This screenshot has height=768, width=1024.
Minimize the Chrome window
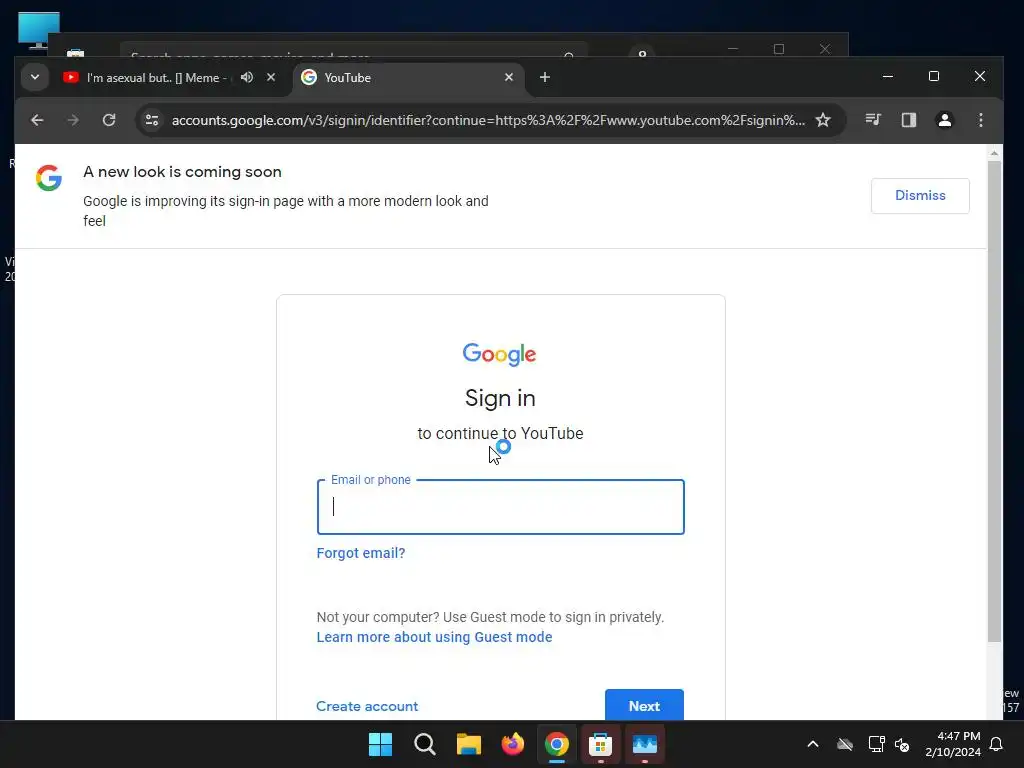(x=888, y=76)
